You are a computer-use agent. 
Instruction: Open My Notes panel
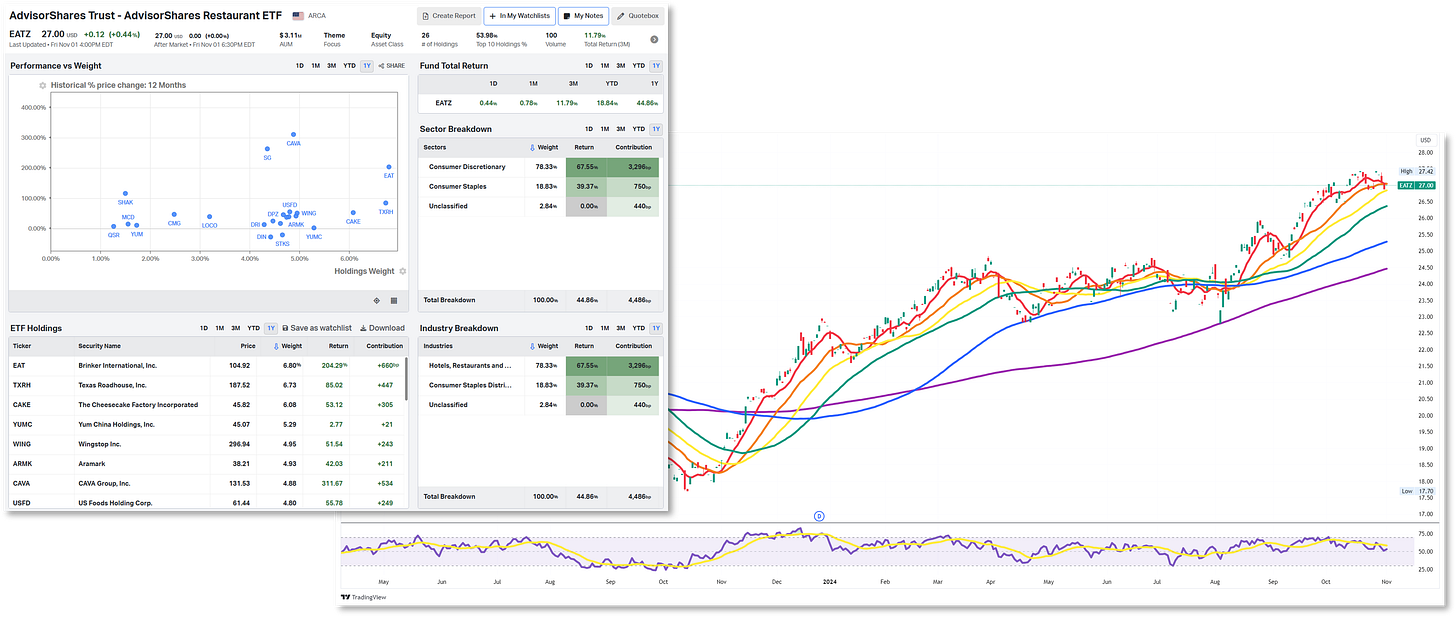click(x=583, y=16)
